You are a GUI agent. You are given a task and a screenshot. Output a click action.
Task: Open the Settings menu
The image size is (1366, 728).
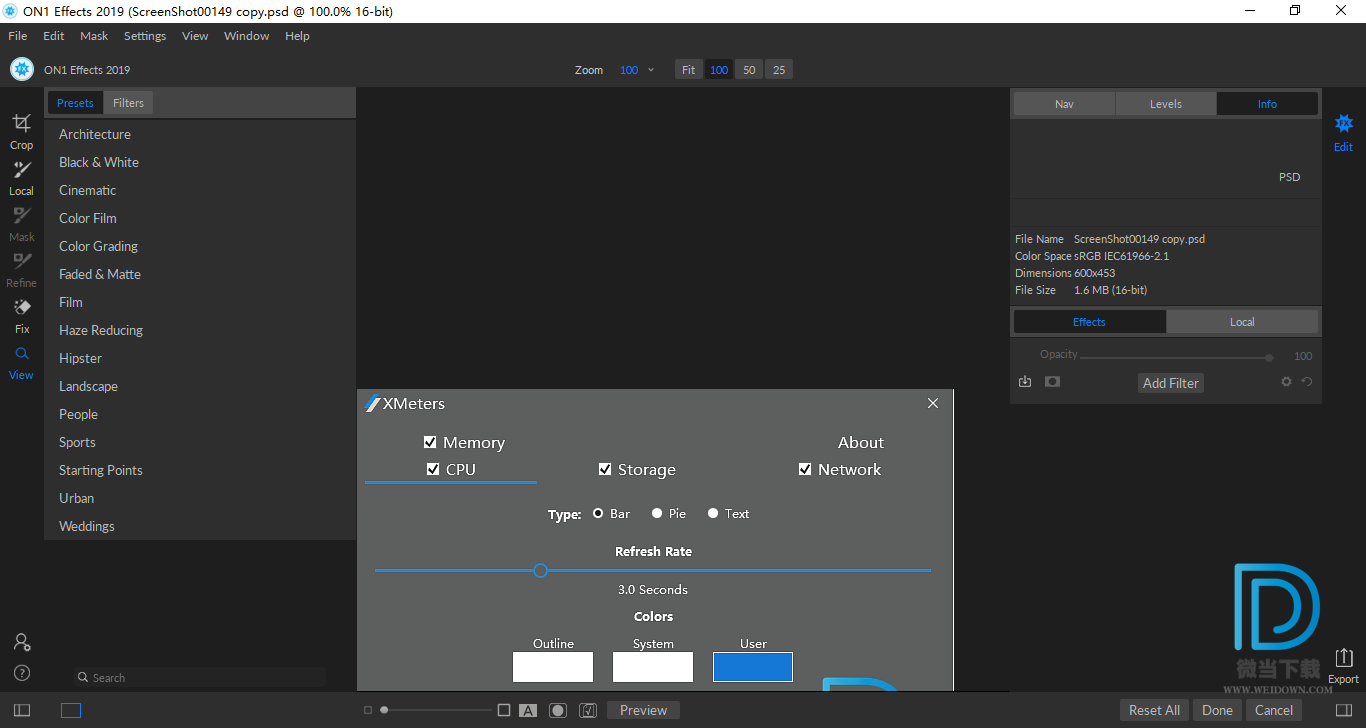click(x=145, y=36)
